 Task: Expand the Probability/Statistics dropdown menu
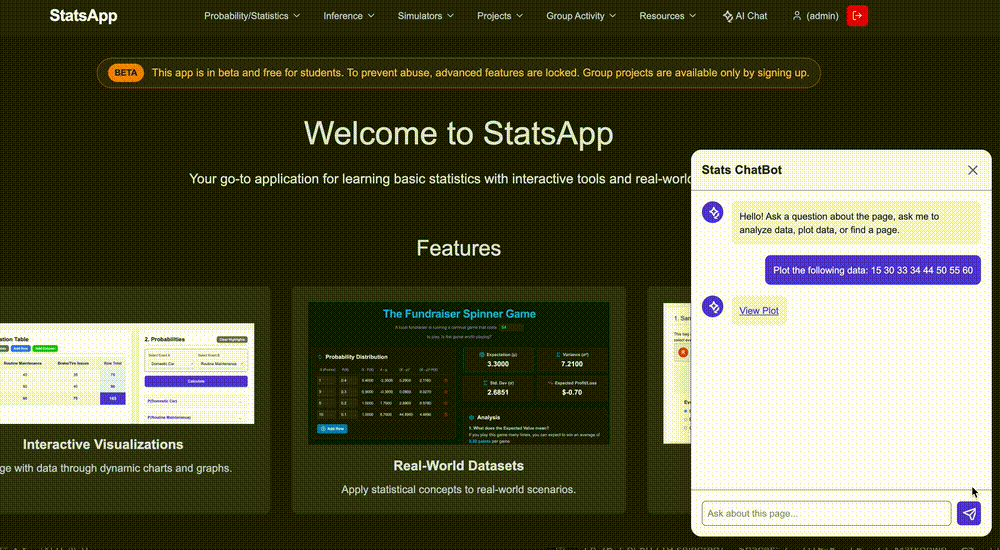pyautogui.click(x=254, y=16)
